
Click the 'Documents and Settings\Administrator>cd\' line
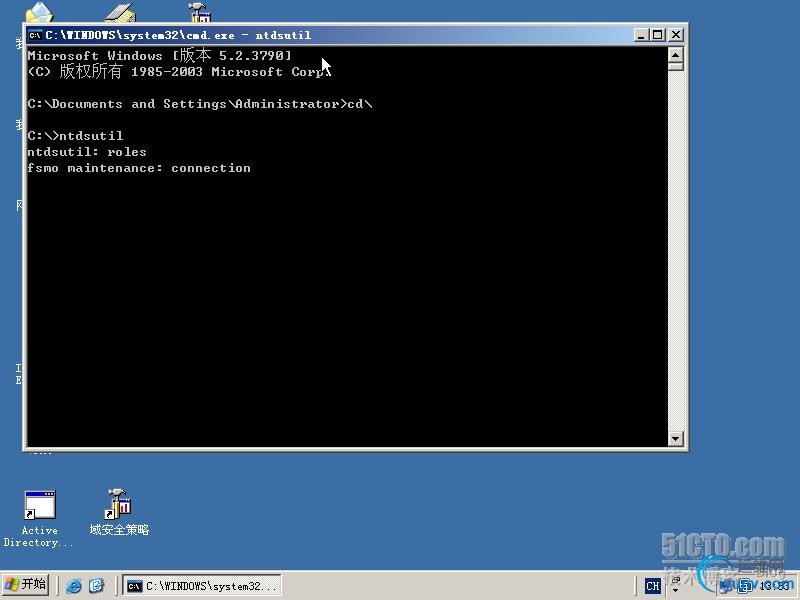tap(200, 104)
